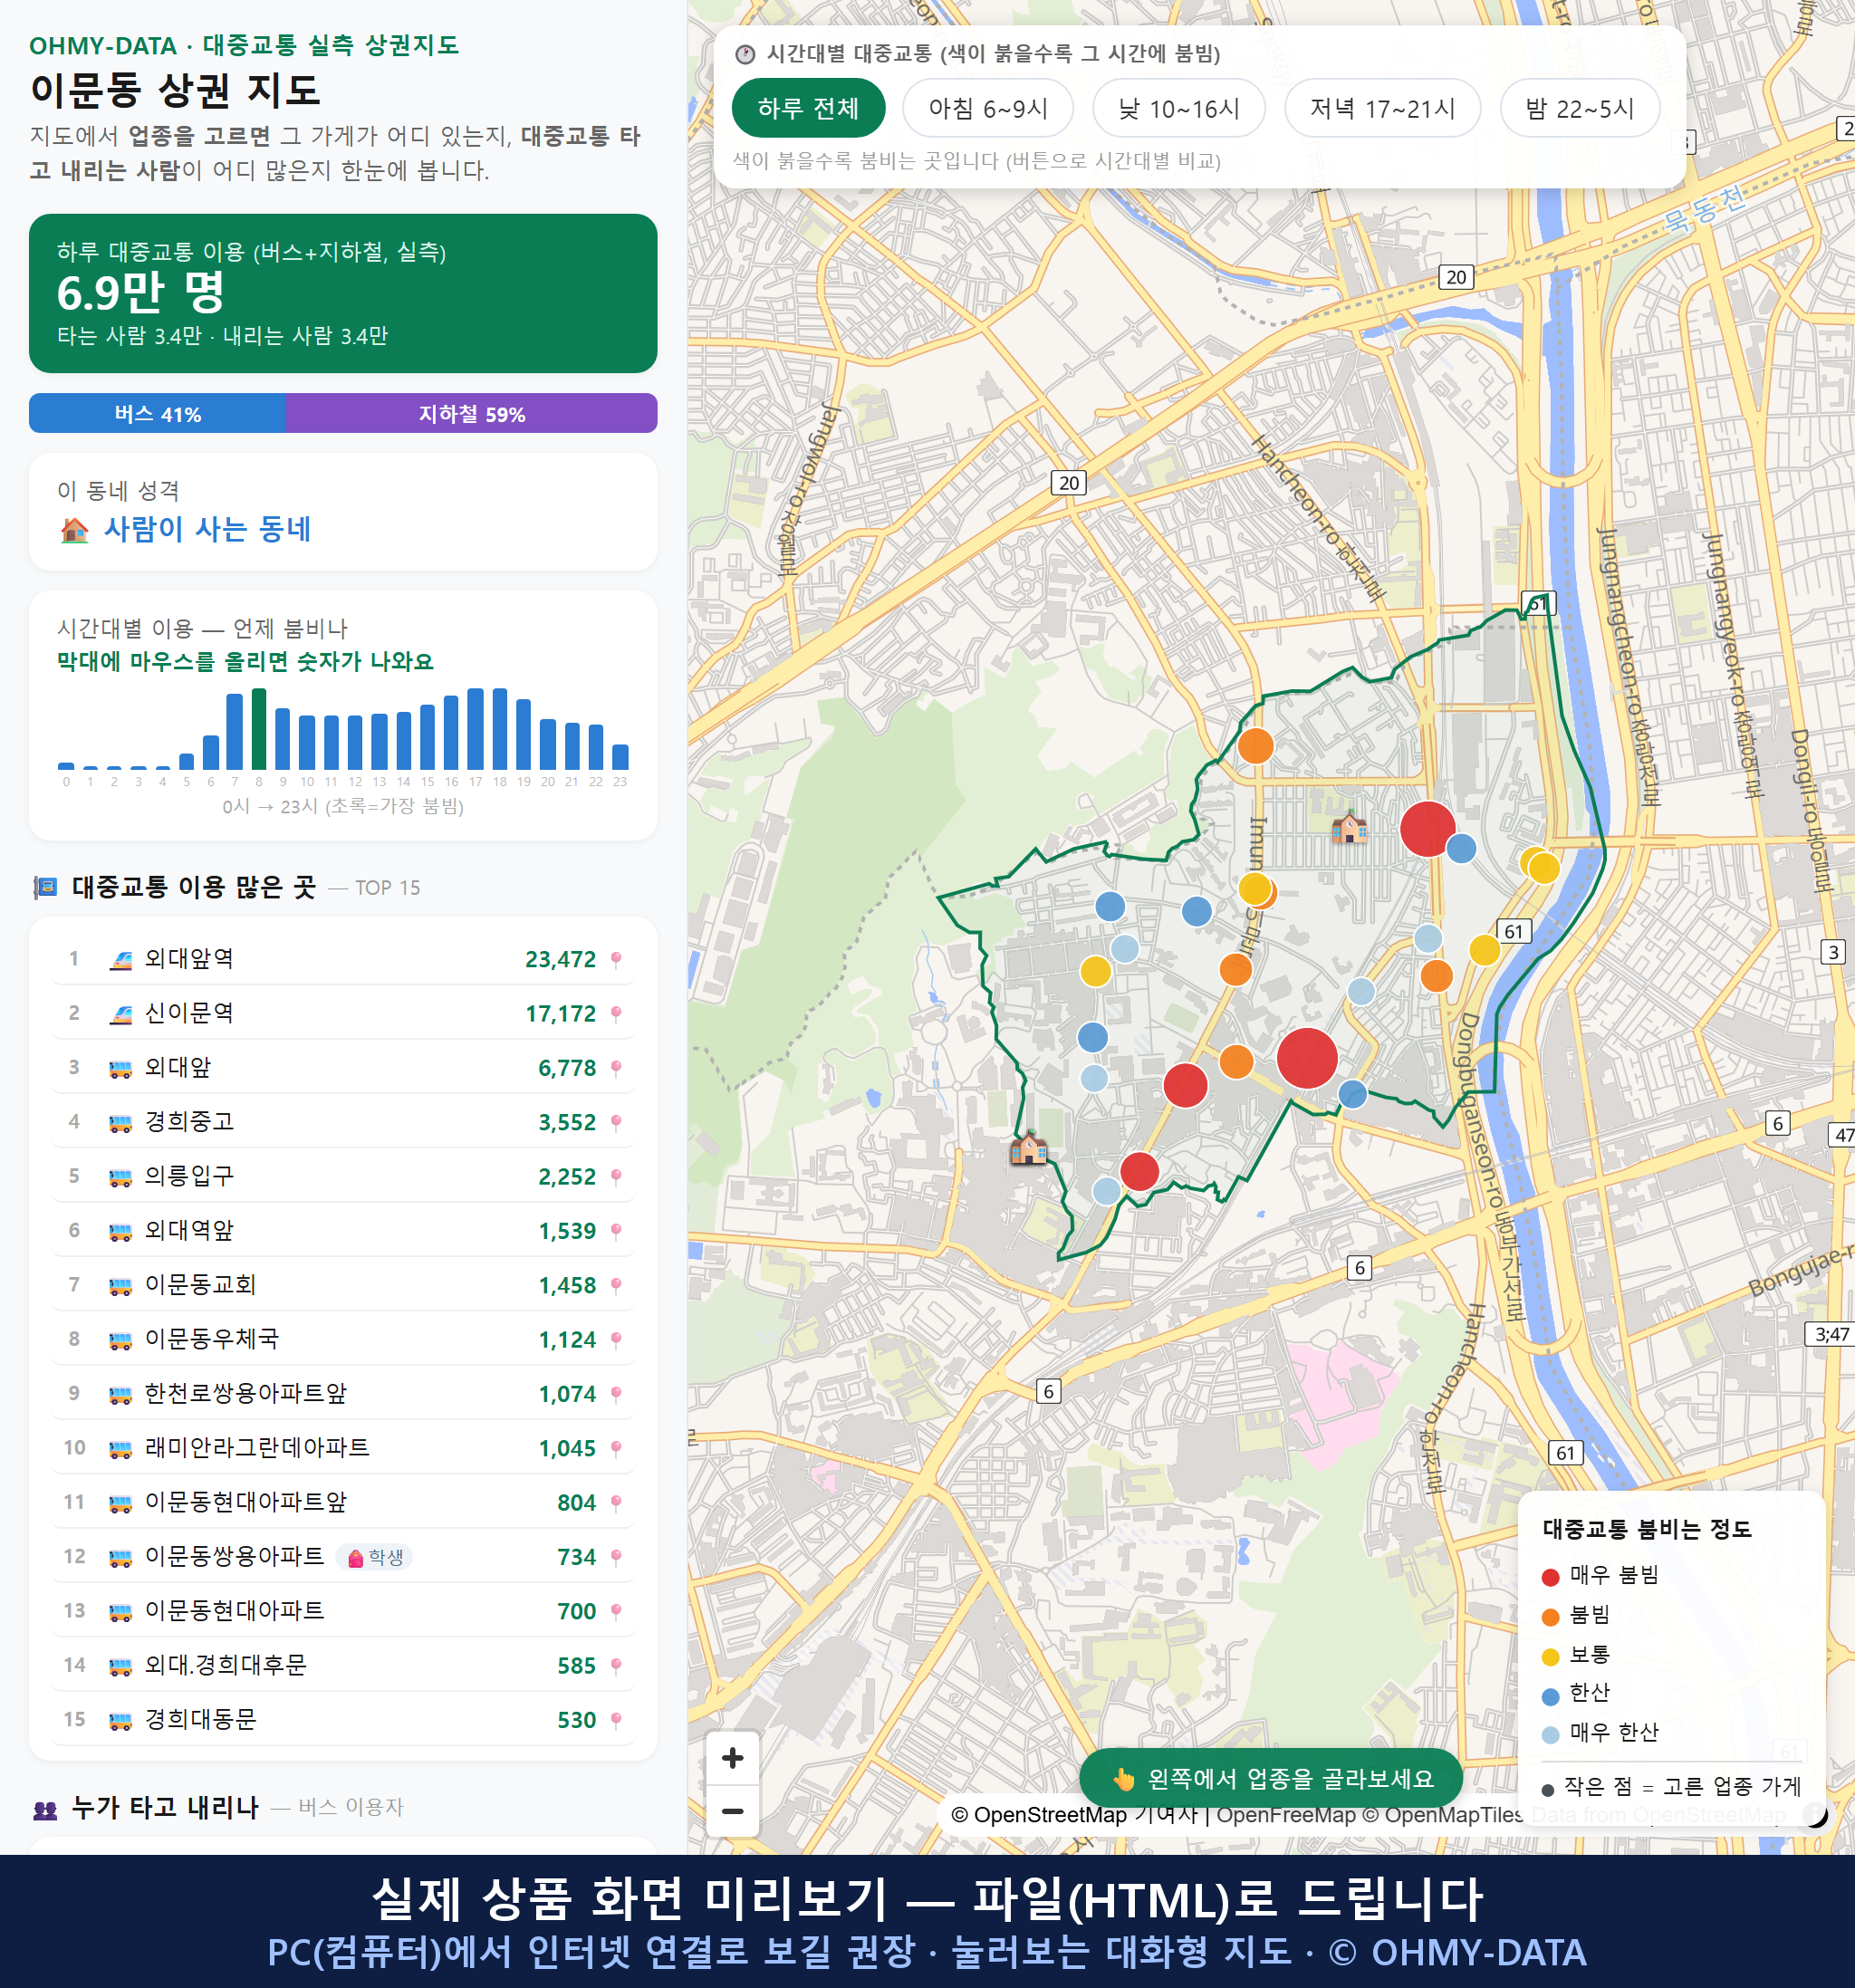Screen dimensions: 1855x1988
Task: Click the bus icon beside 경희중고
Action: tap(120, 1122)
